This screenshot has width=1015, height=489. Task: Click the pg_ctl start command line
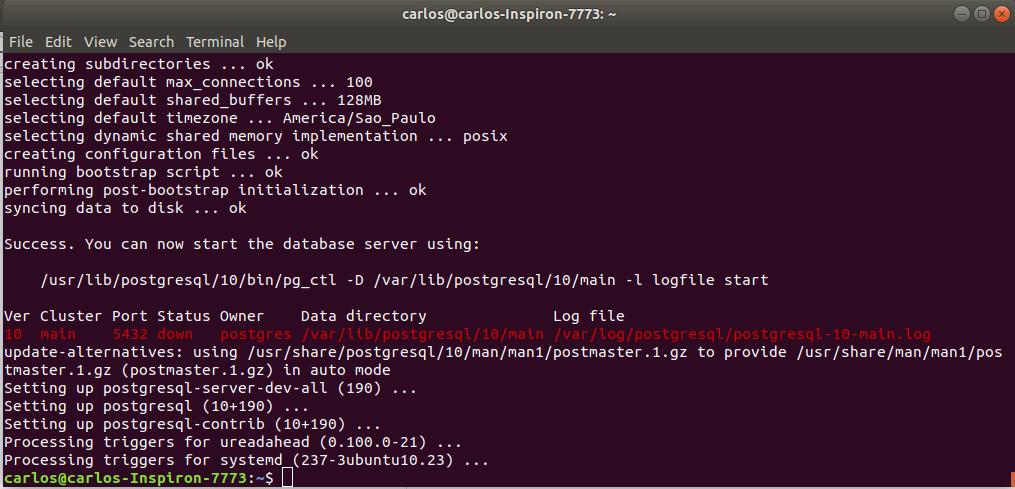pos(405,280)
